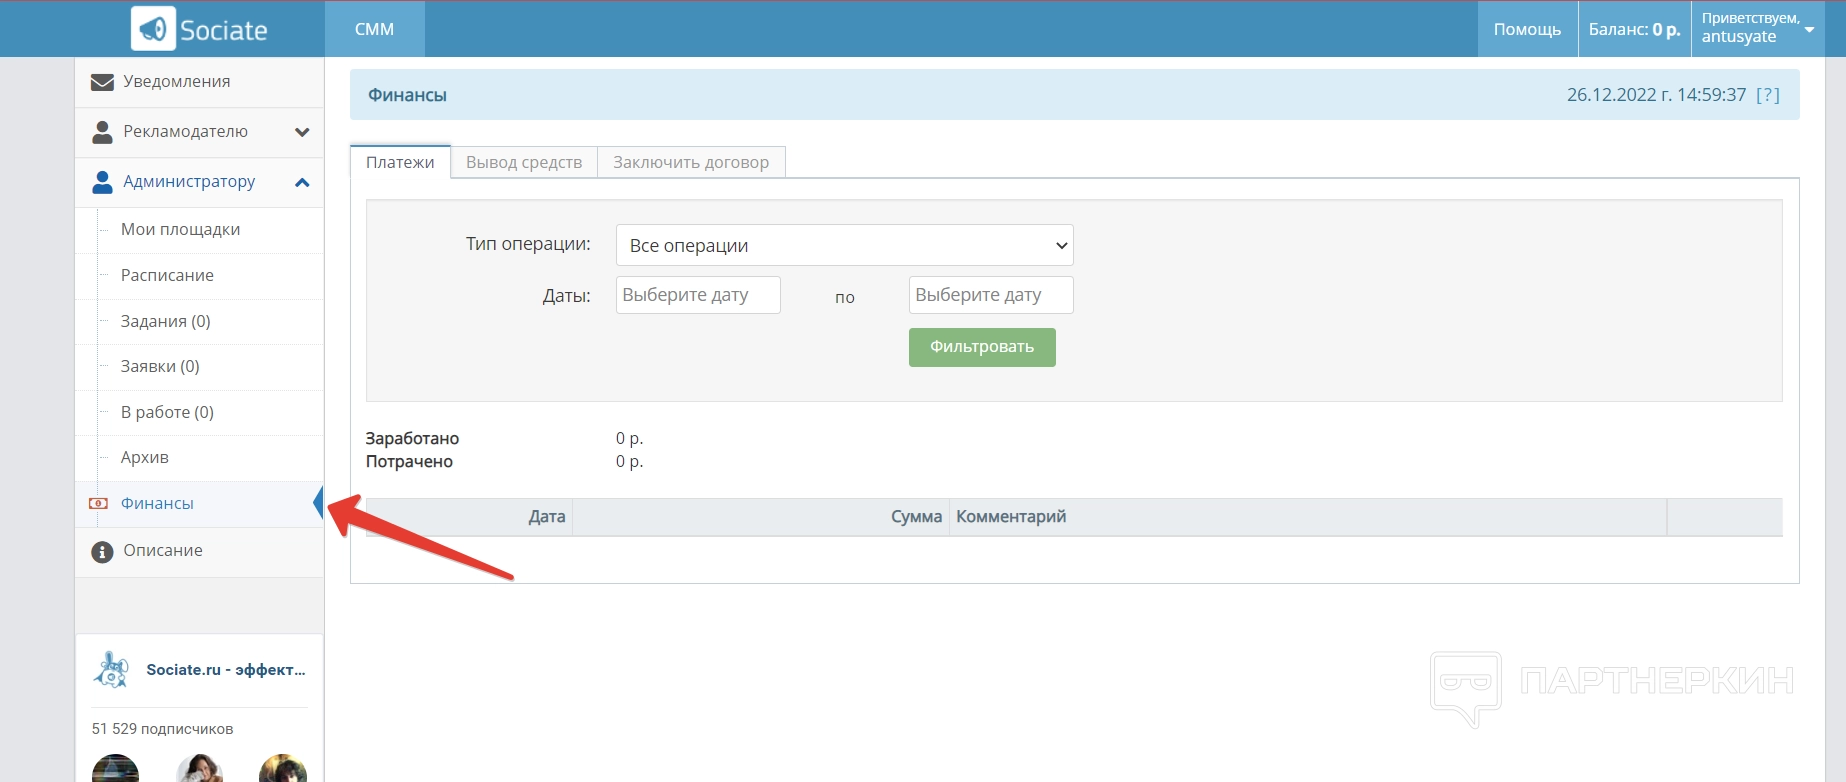Click the Фильтровать button
The width and height of the screenshot is (1846, 782).
point(982,347)
